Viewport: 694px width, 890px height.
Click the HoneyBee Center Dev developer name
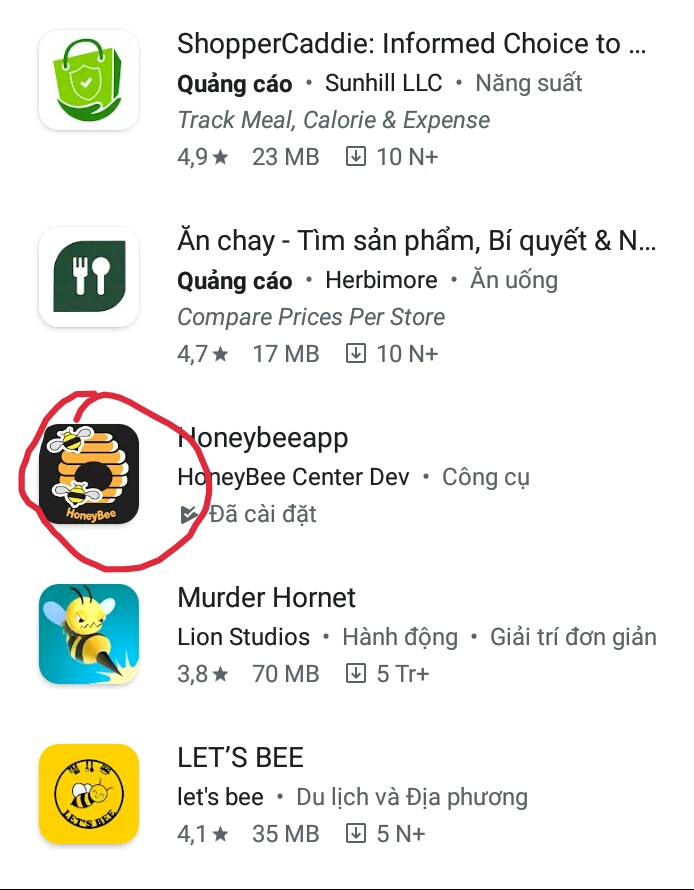(x=293, y=477)
